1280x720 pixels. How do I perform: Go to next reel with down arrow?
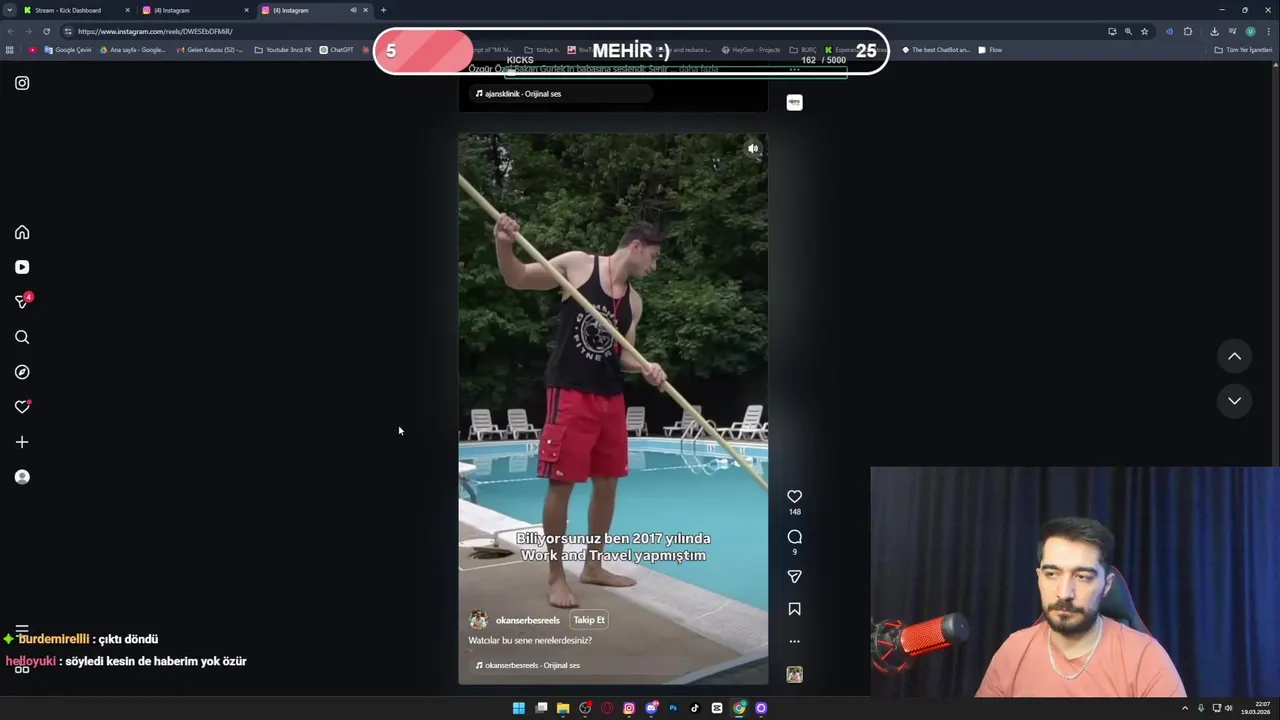[x=1235, y=401]
